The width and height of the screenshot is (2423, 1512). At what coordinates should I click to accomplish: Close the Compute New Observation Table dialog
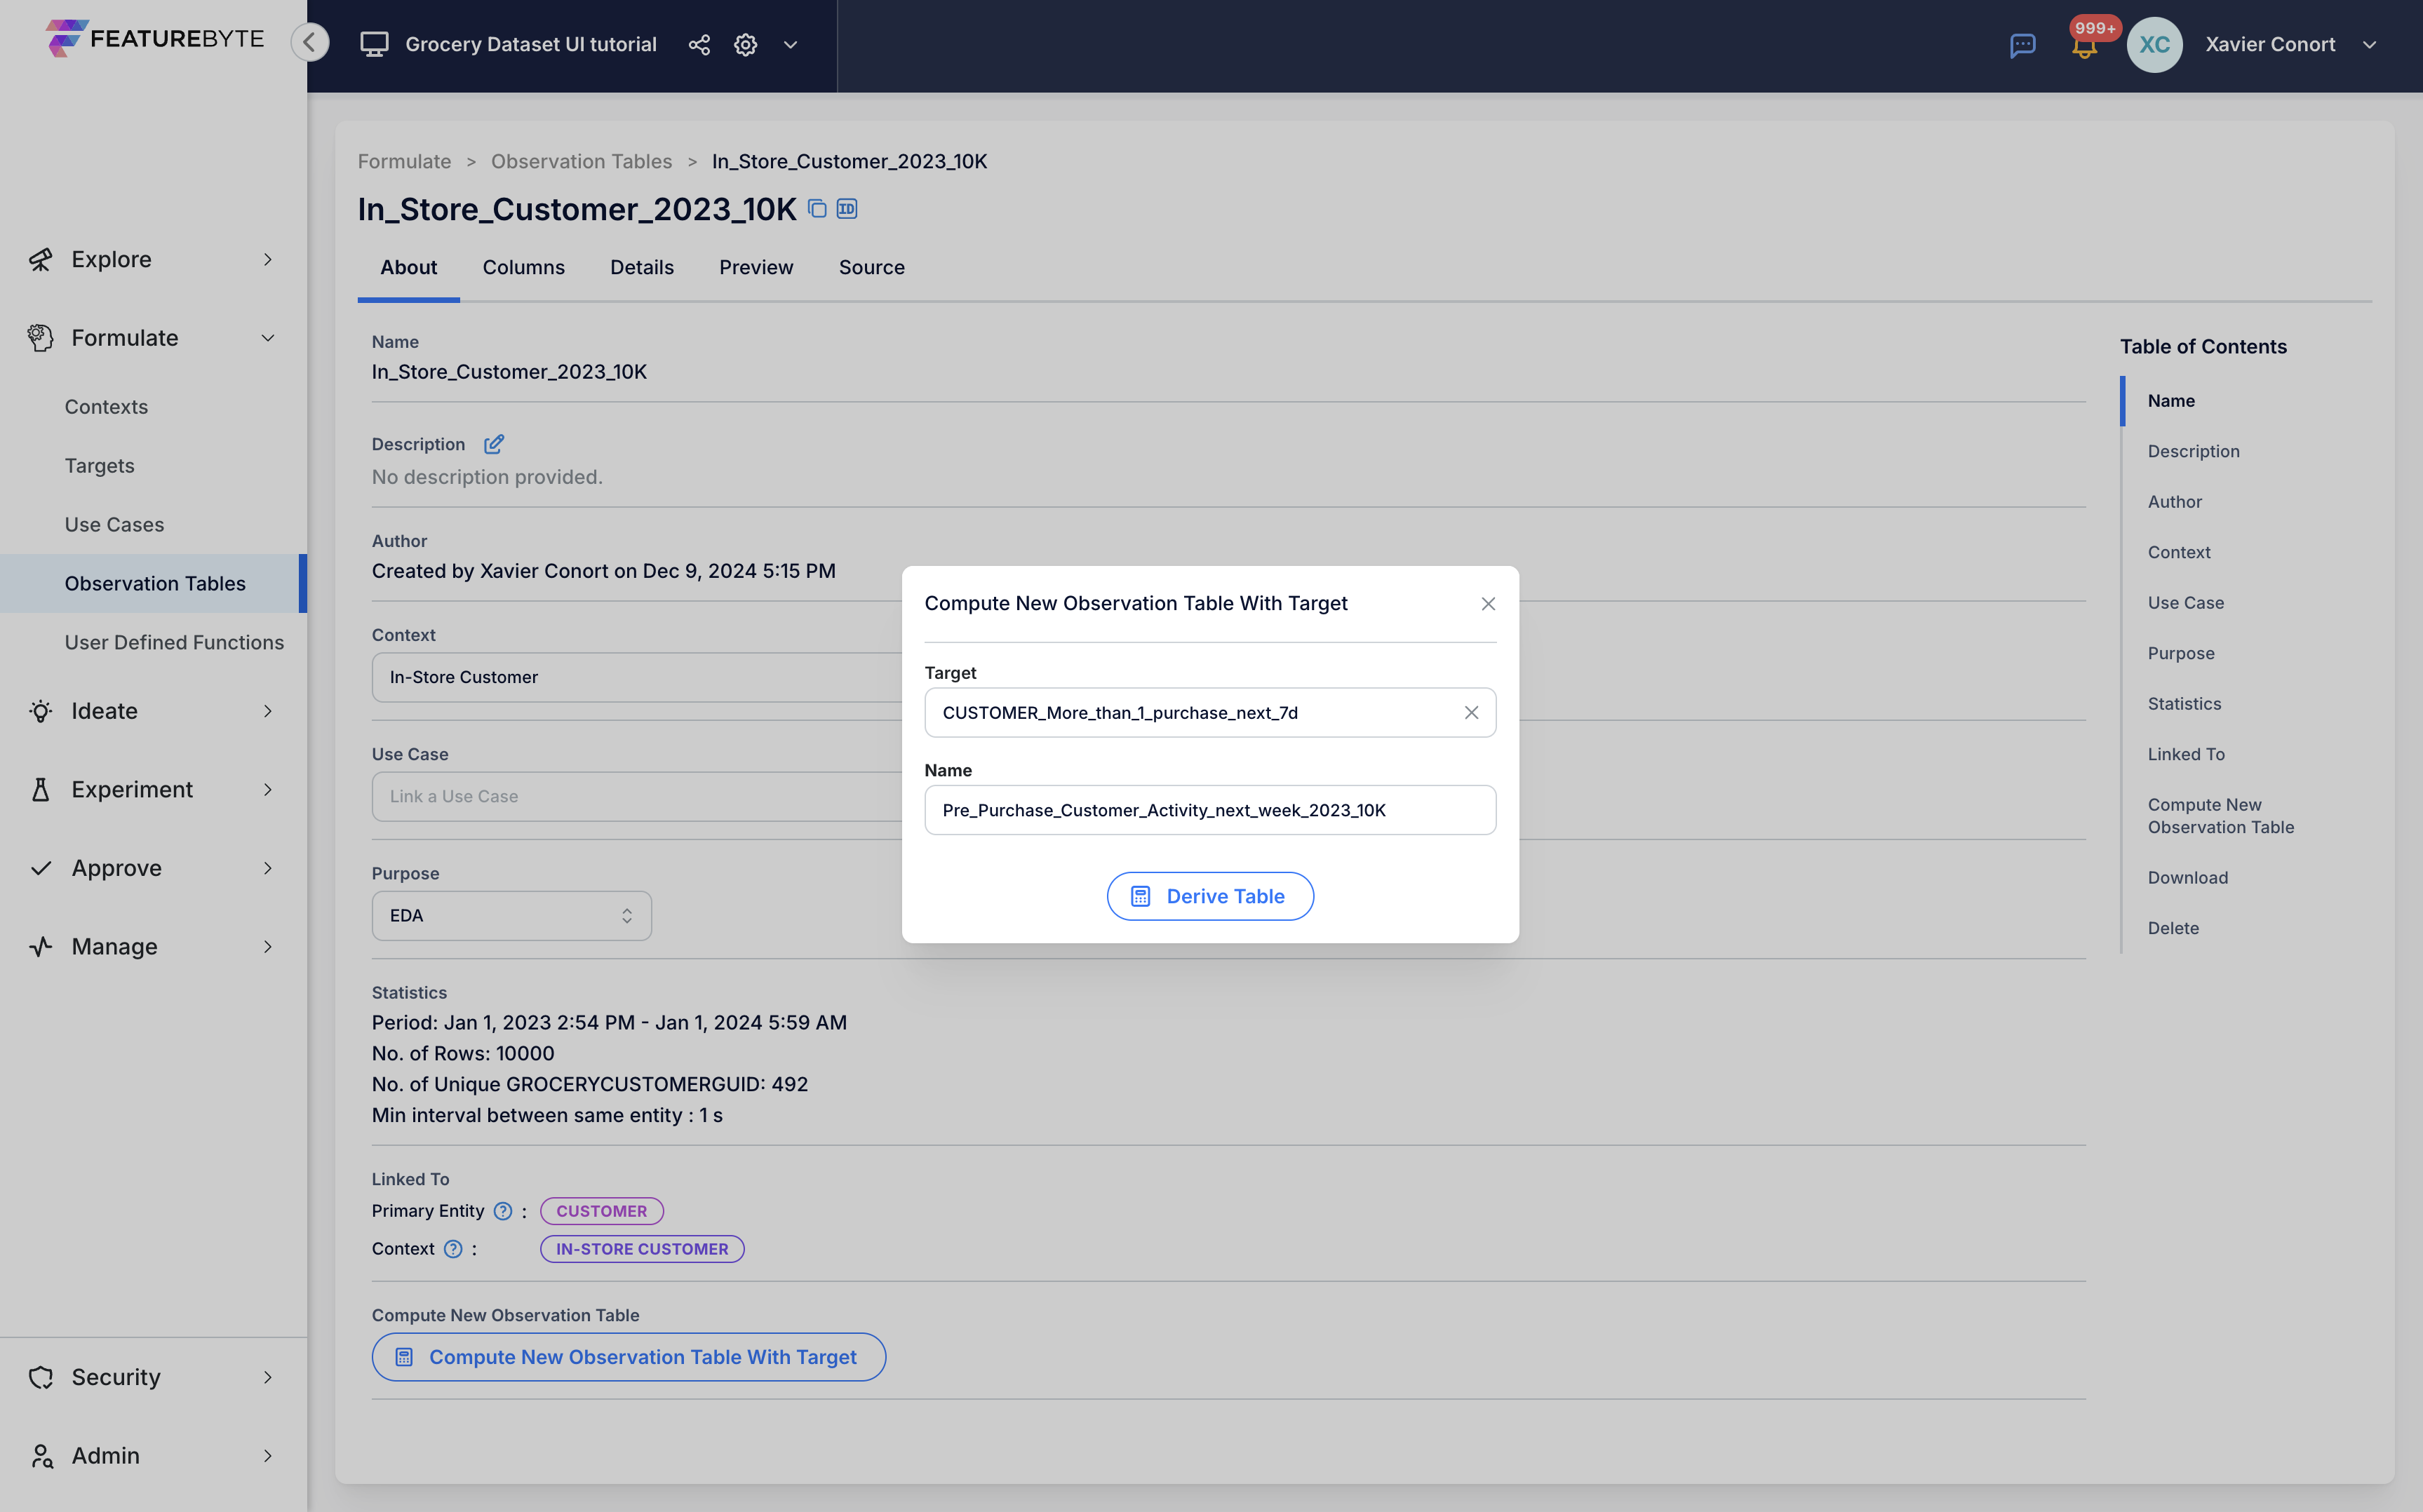[1488, 603]
